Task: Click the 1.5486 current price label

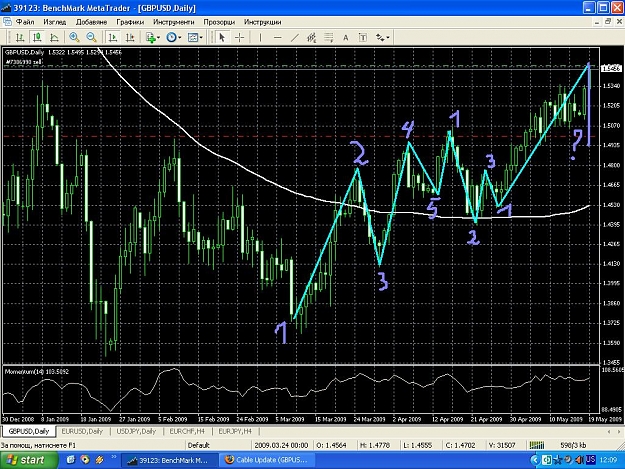Action: (611, 69)
